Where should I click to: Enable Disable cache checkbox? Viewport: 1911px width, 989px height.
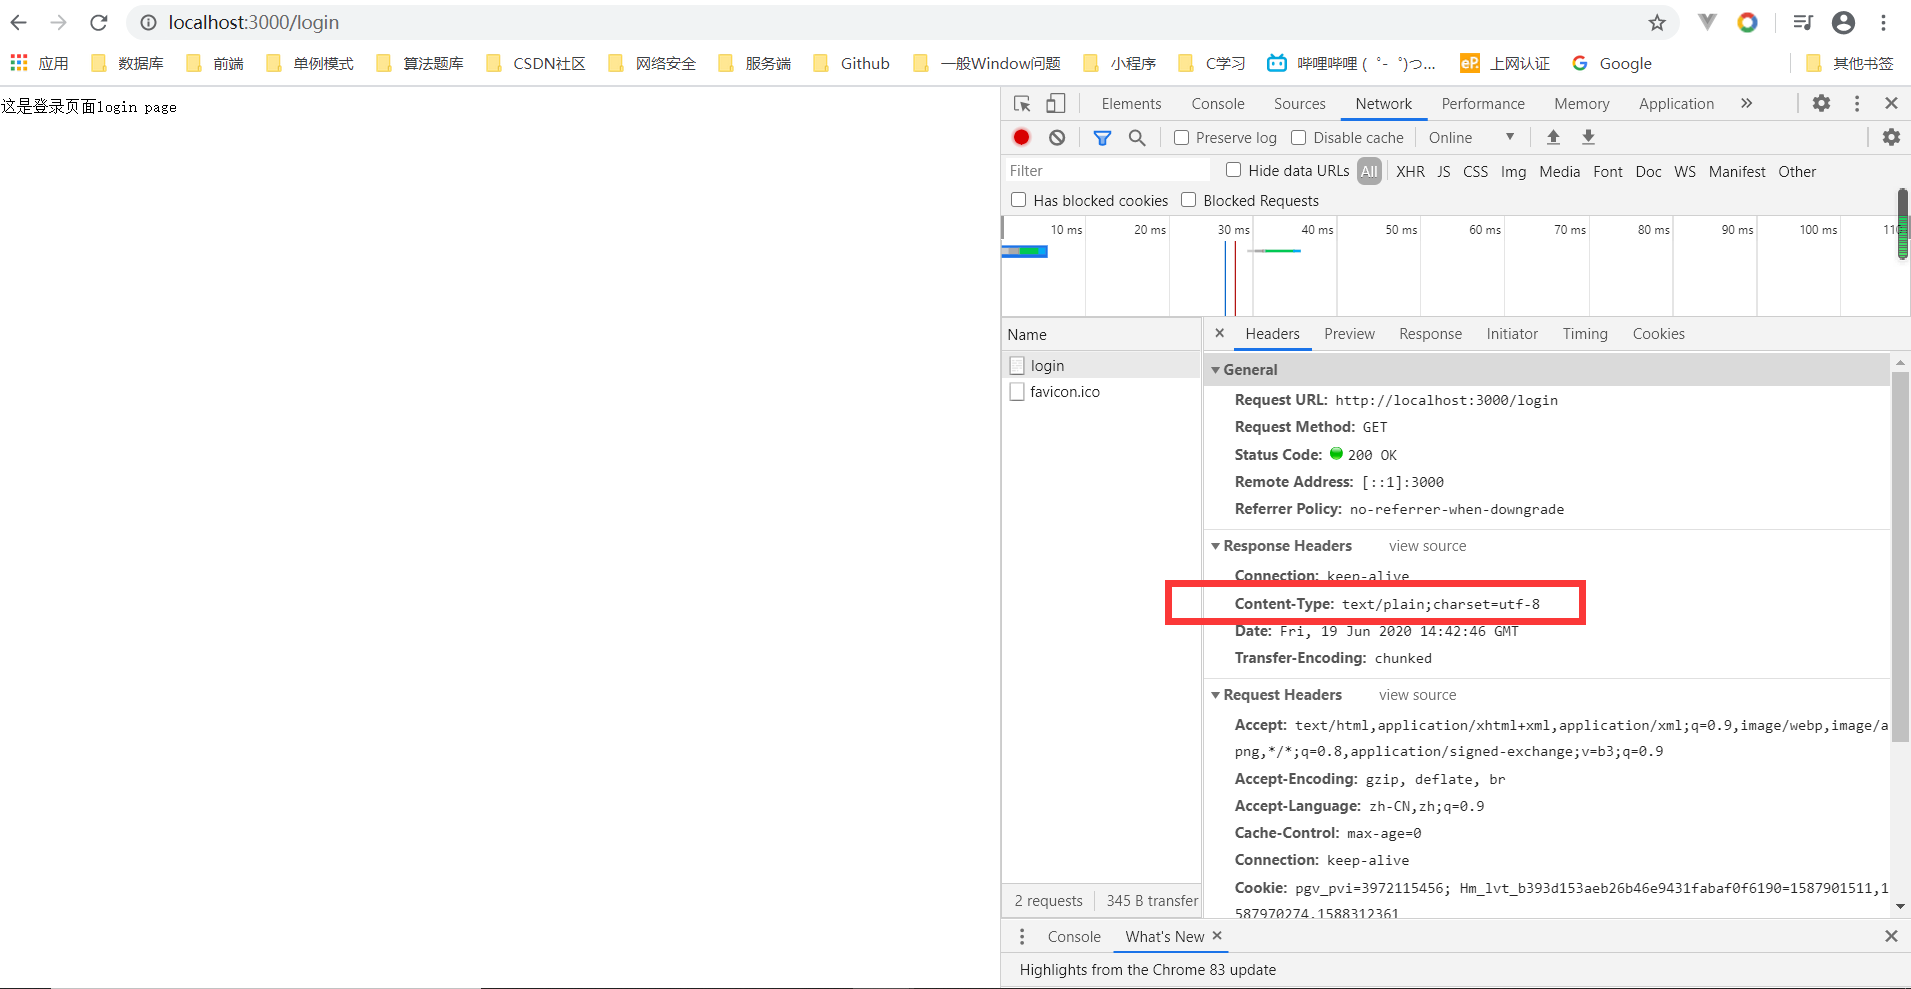(x=1298, y=137)
